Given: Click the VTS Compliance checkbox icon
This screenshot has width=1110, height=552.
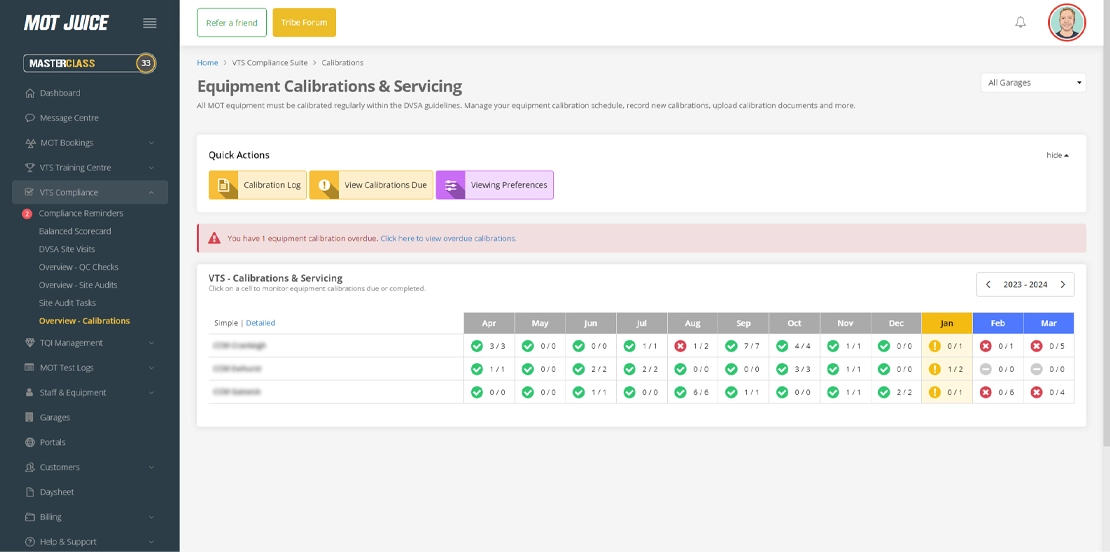Looking at the screenshot, I should [x=30, y=192].
